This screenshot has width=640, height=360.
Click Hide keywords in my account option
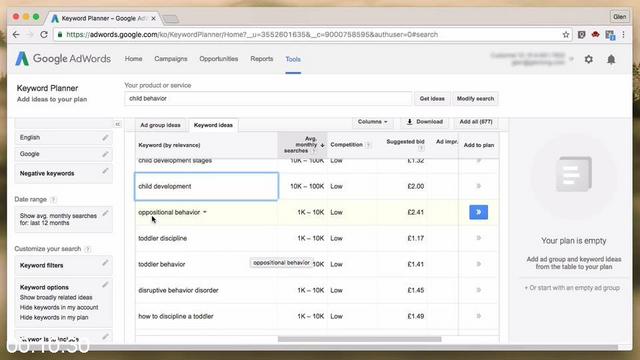click(x=59, y=307)
